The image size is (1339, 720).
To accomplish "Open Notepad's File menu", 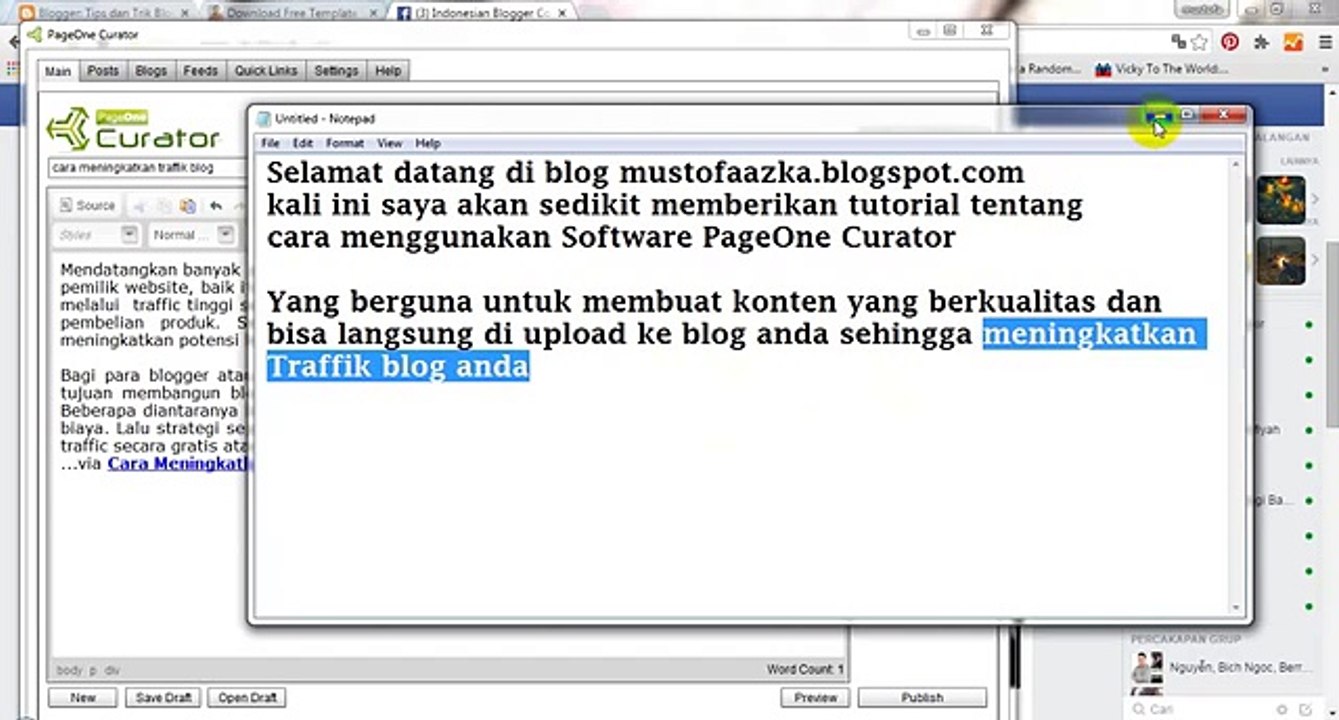I will point(270,144).
